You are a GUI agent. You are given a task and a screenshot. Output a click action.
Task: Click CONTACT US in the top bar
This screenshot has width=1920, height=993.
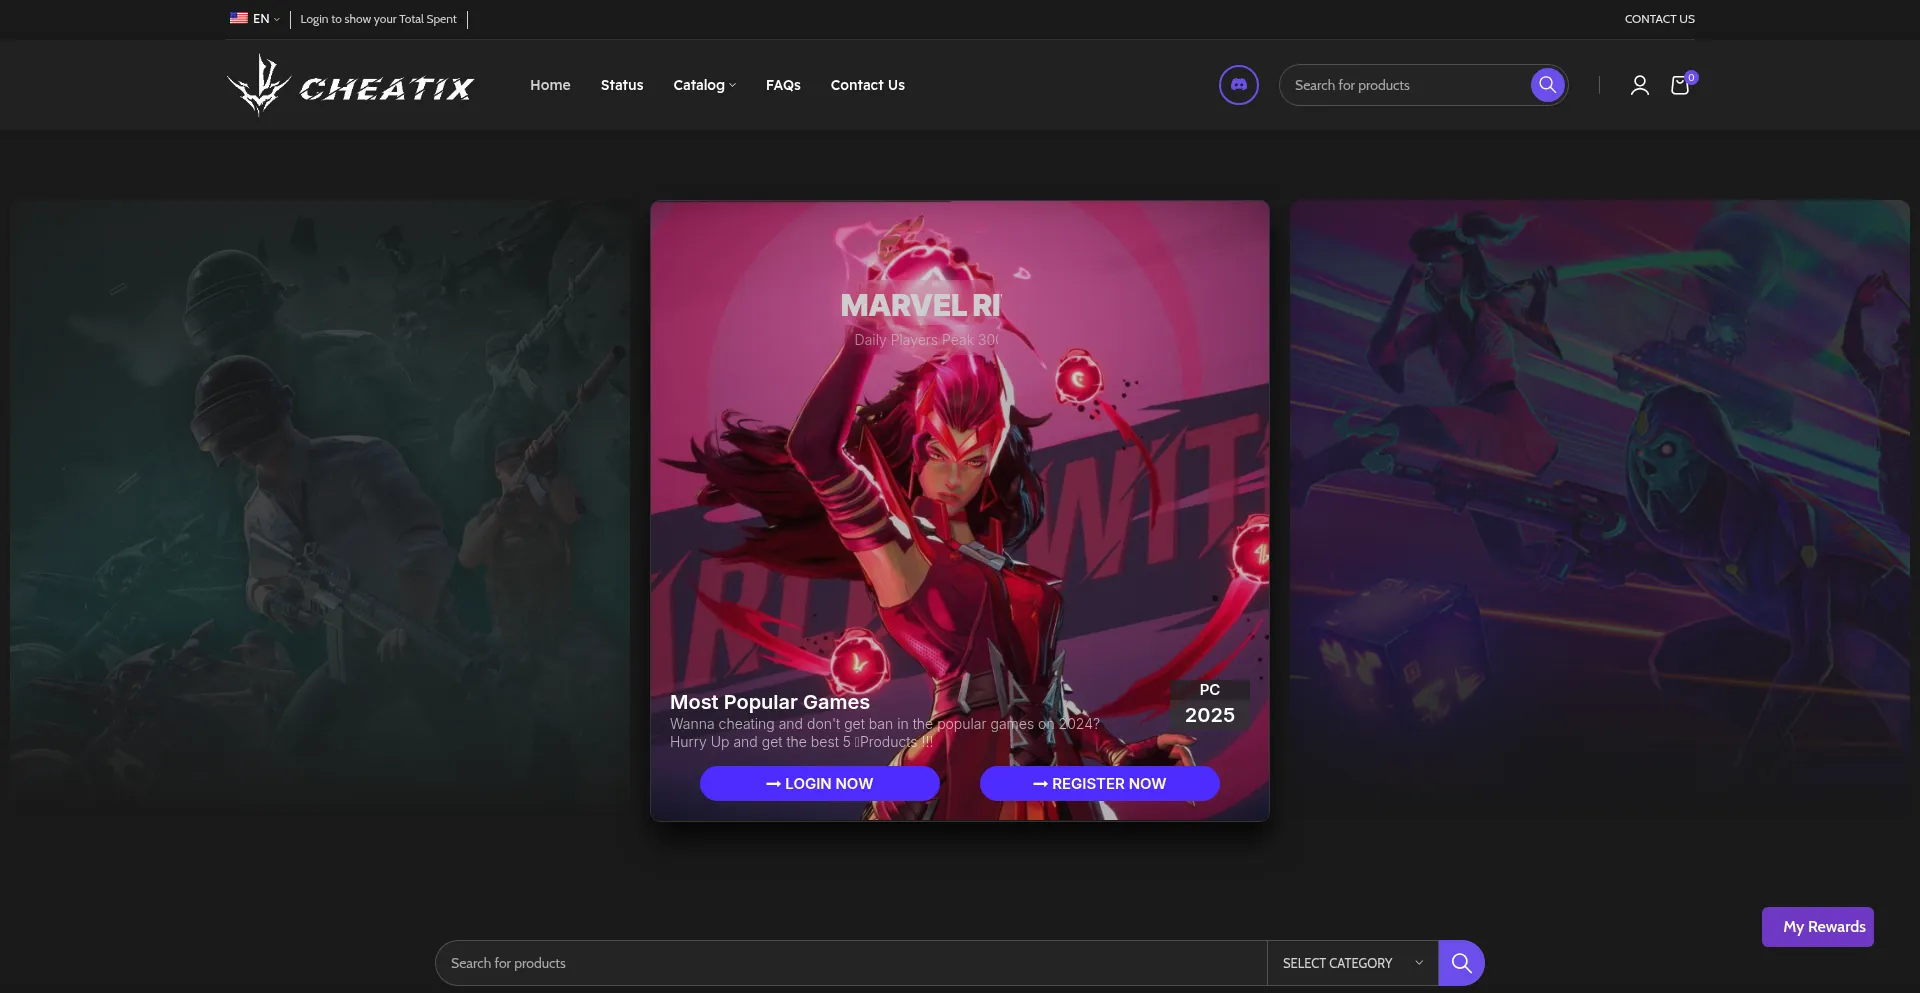[1659, 19]
